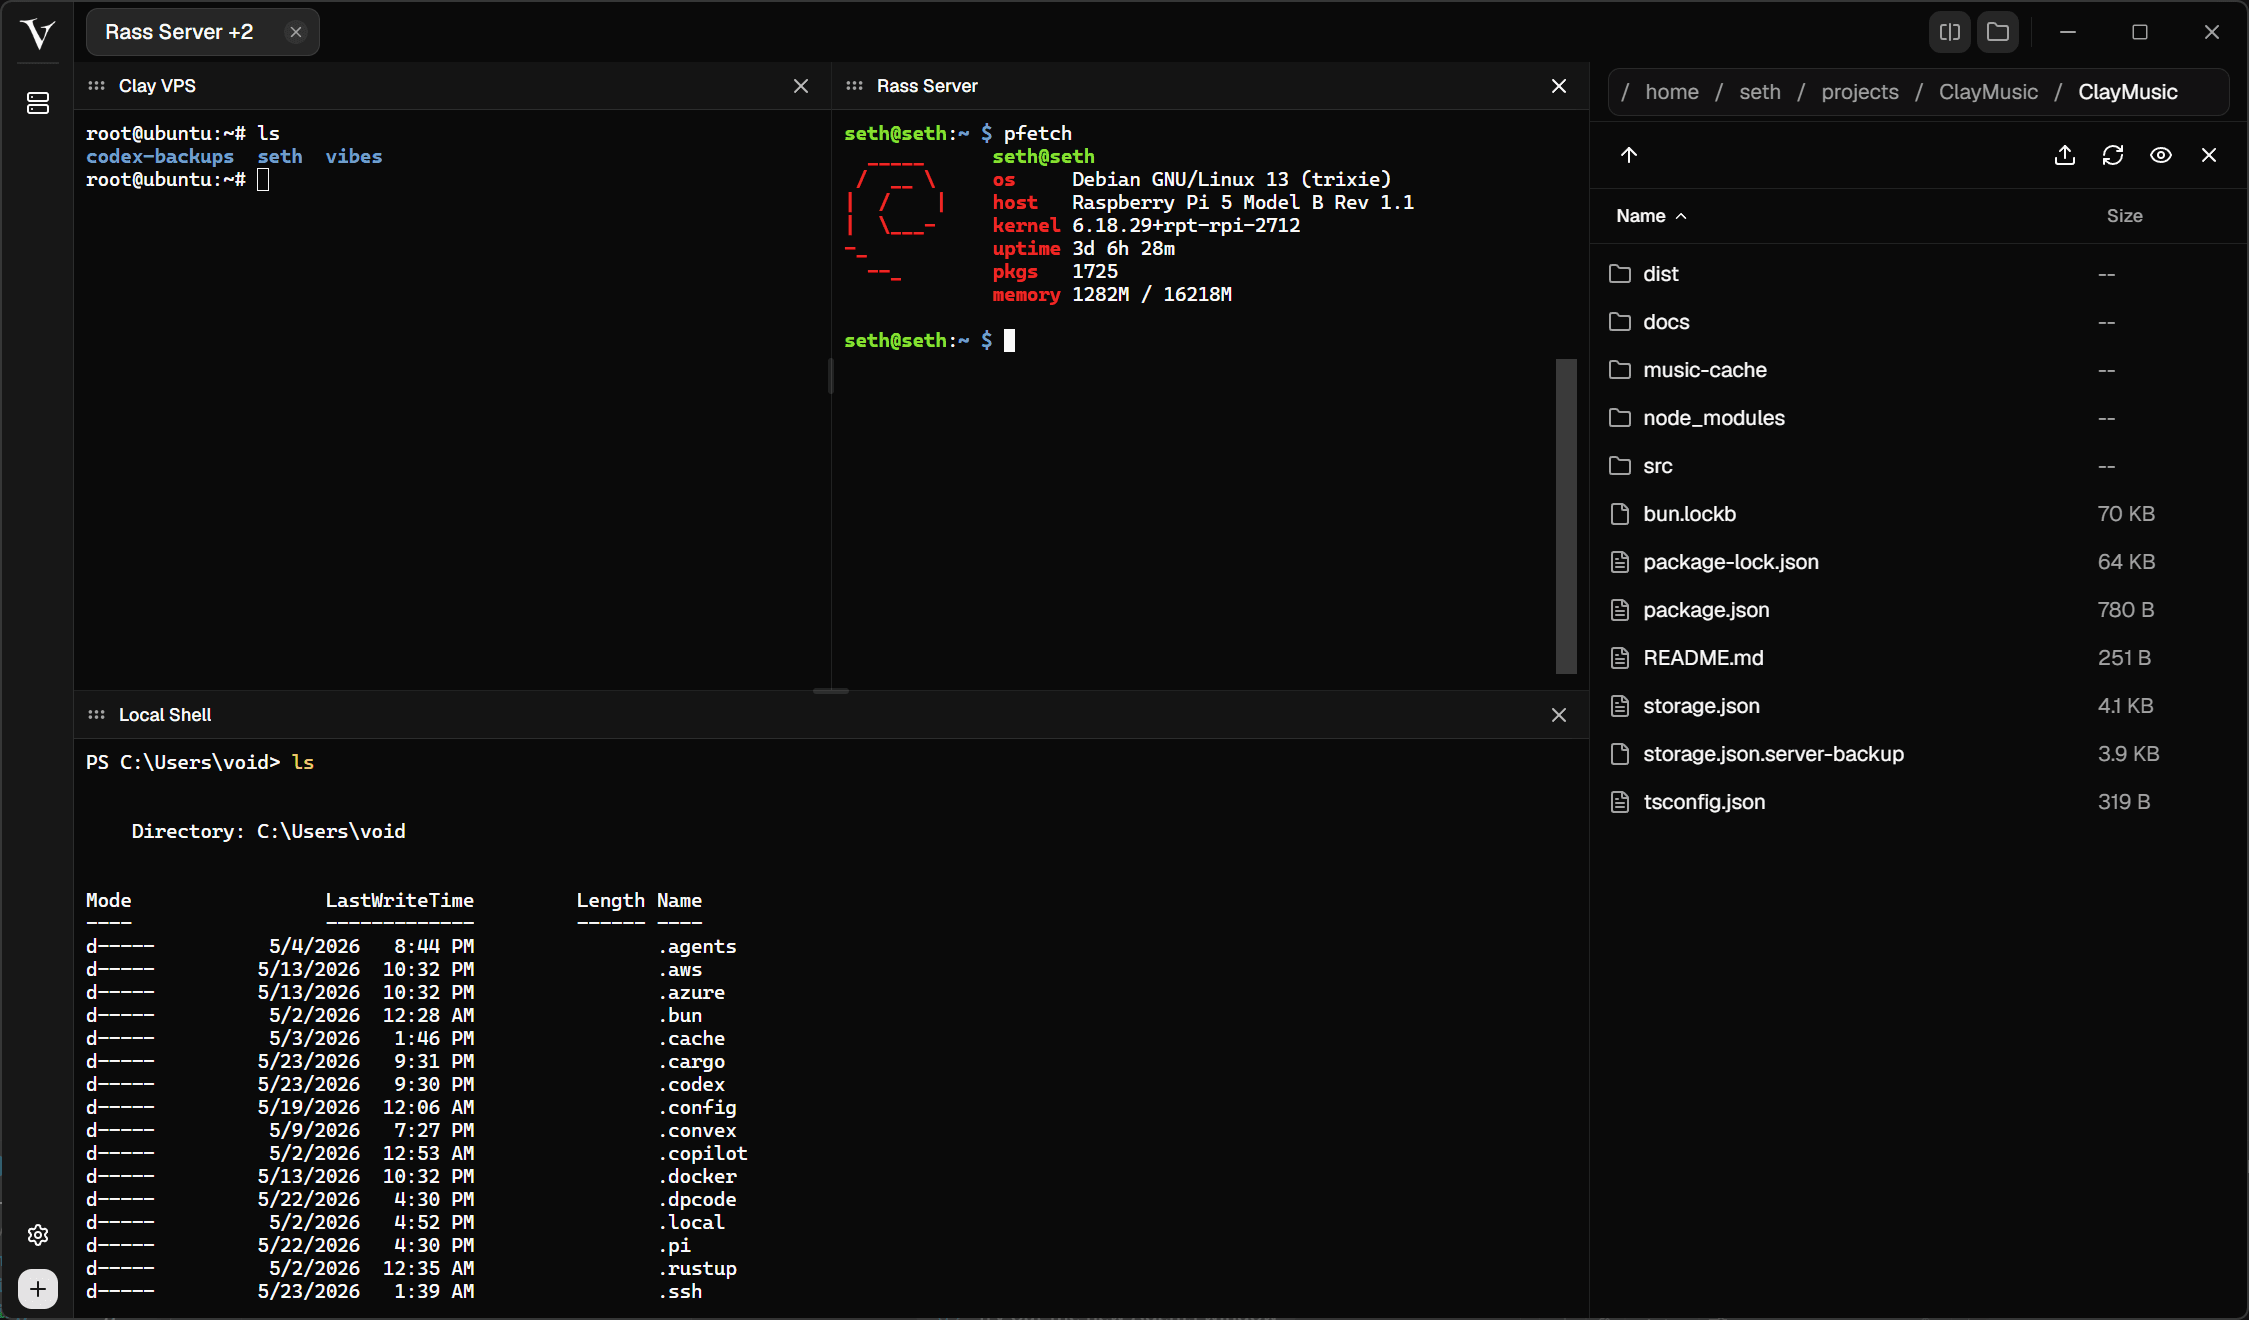Navigate to projects in the breadcrumb
This screenshot has height=1320, width=2249.
(x=1860, y=92)
